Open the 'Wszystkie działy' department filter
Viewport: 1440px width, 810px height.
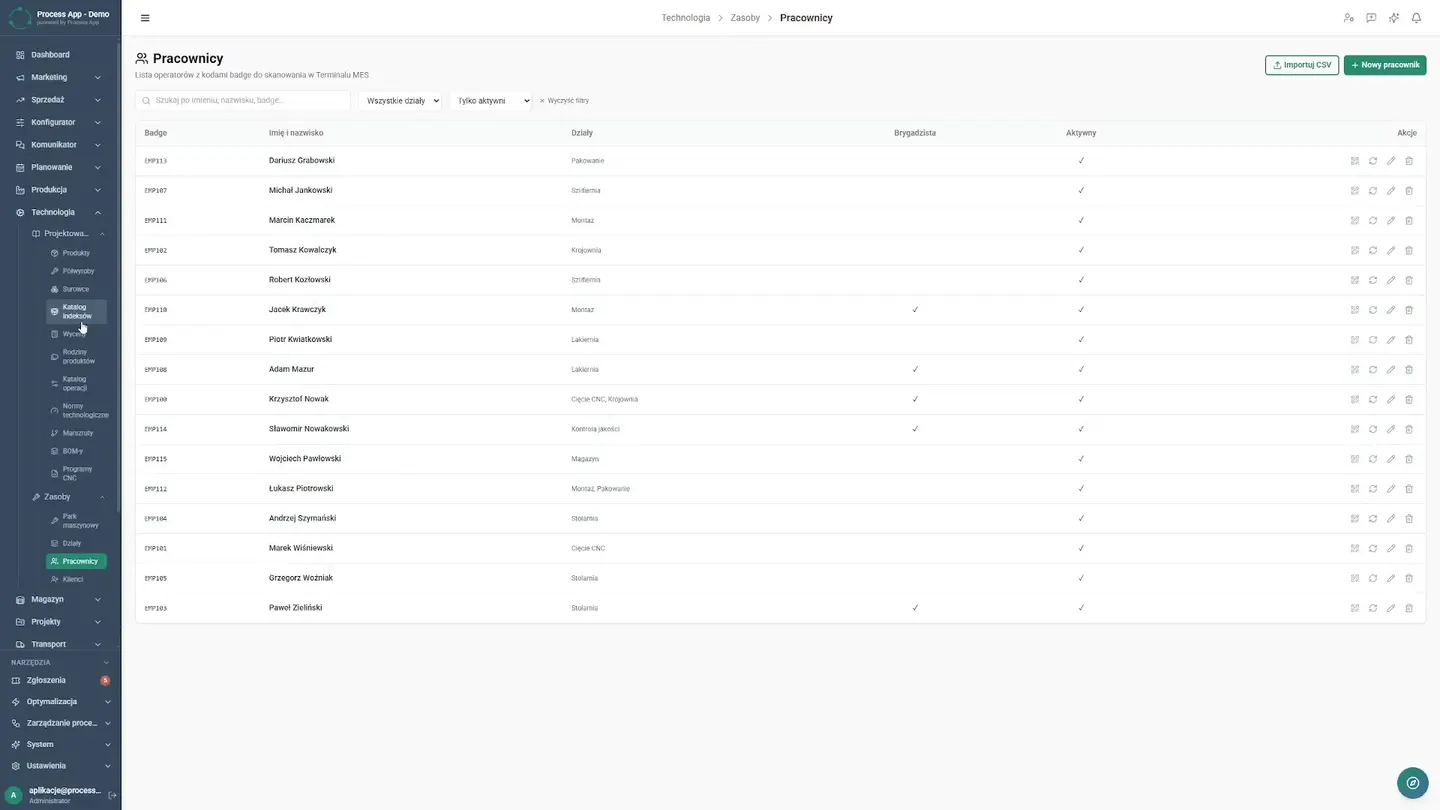pos(400,101)
